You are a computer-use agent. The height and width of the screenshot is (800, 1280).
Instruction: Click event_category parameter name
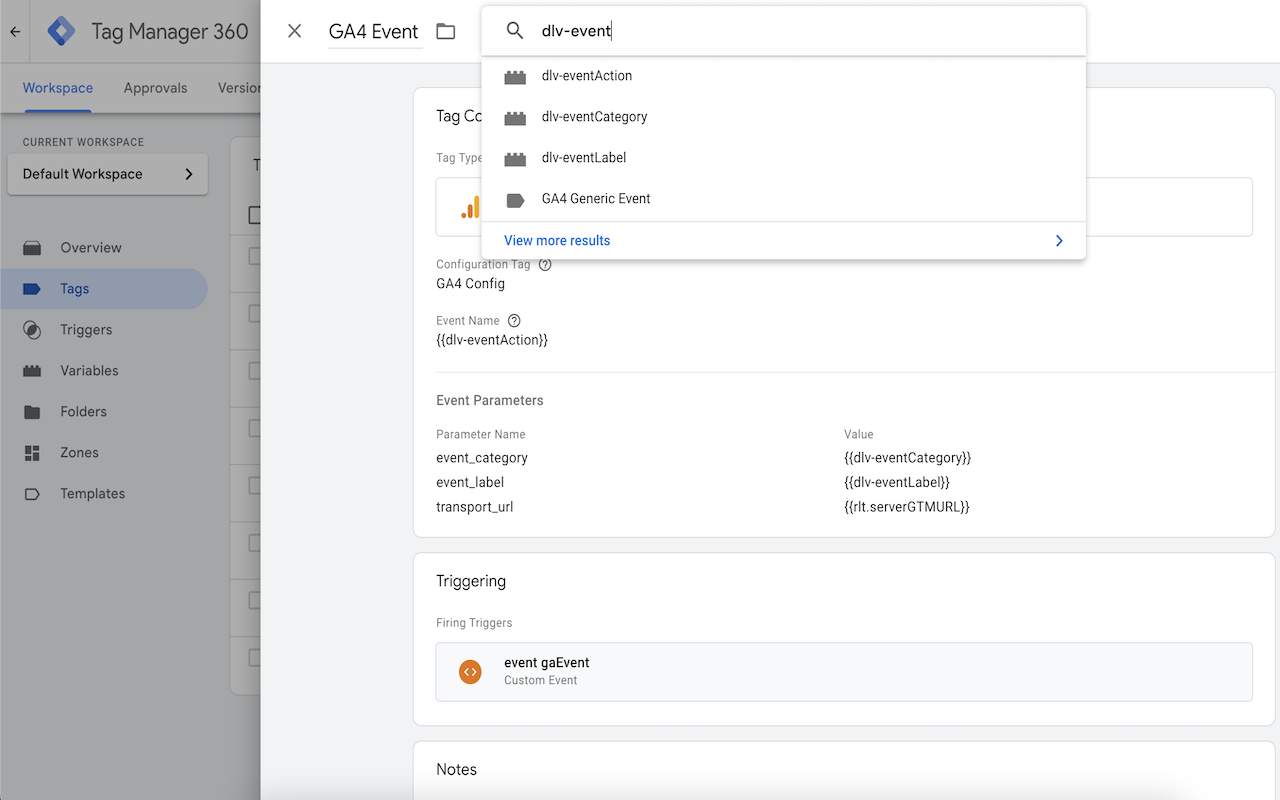pyautogui.click(x=482, y=458)
